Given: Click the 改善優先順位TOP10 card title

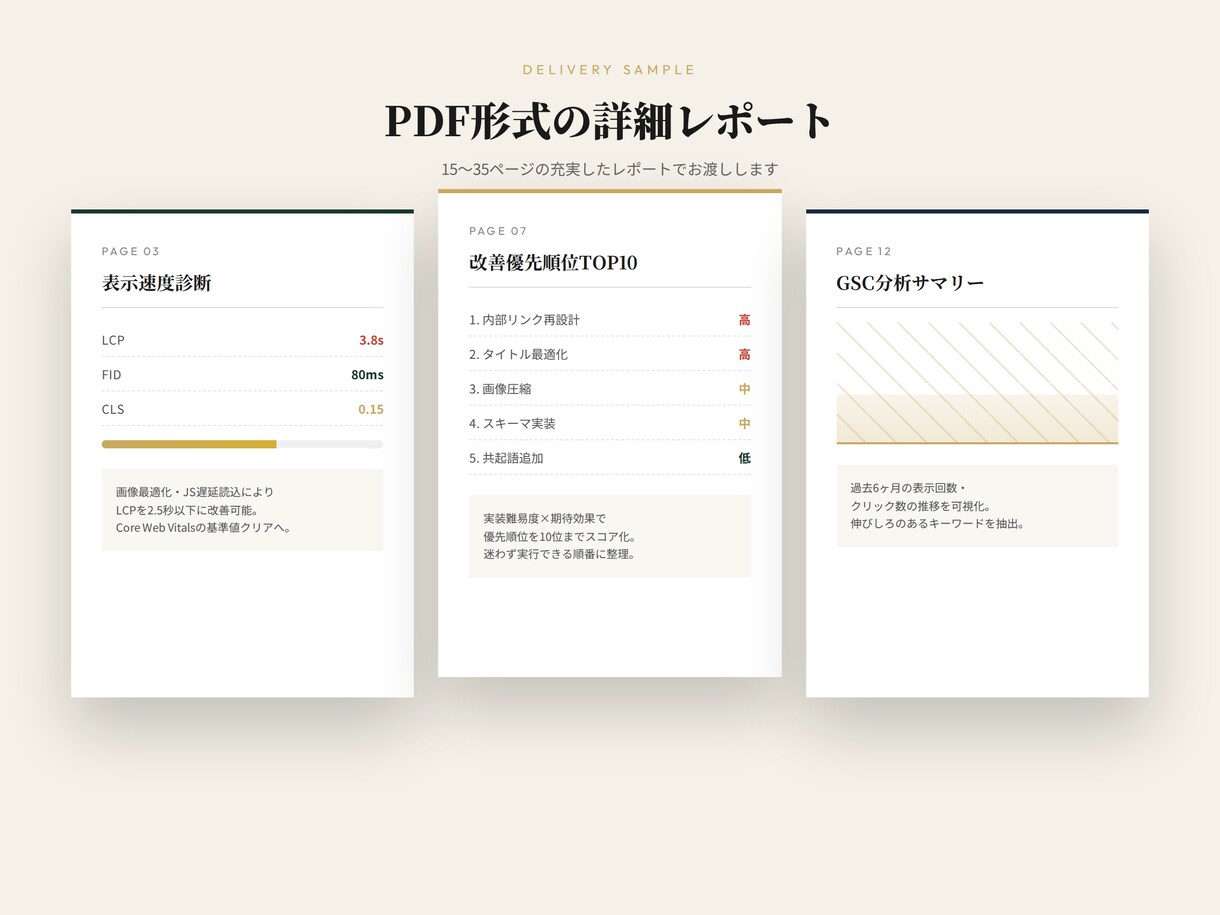Looking at the screenshot, I should coord(553,263).
